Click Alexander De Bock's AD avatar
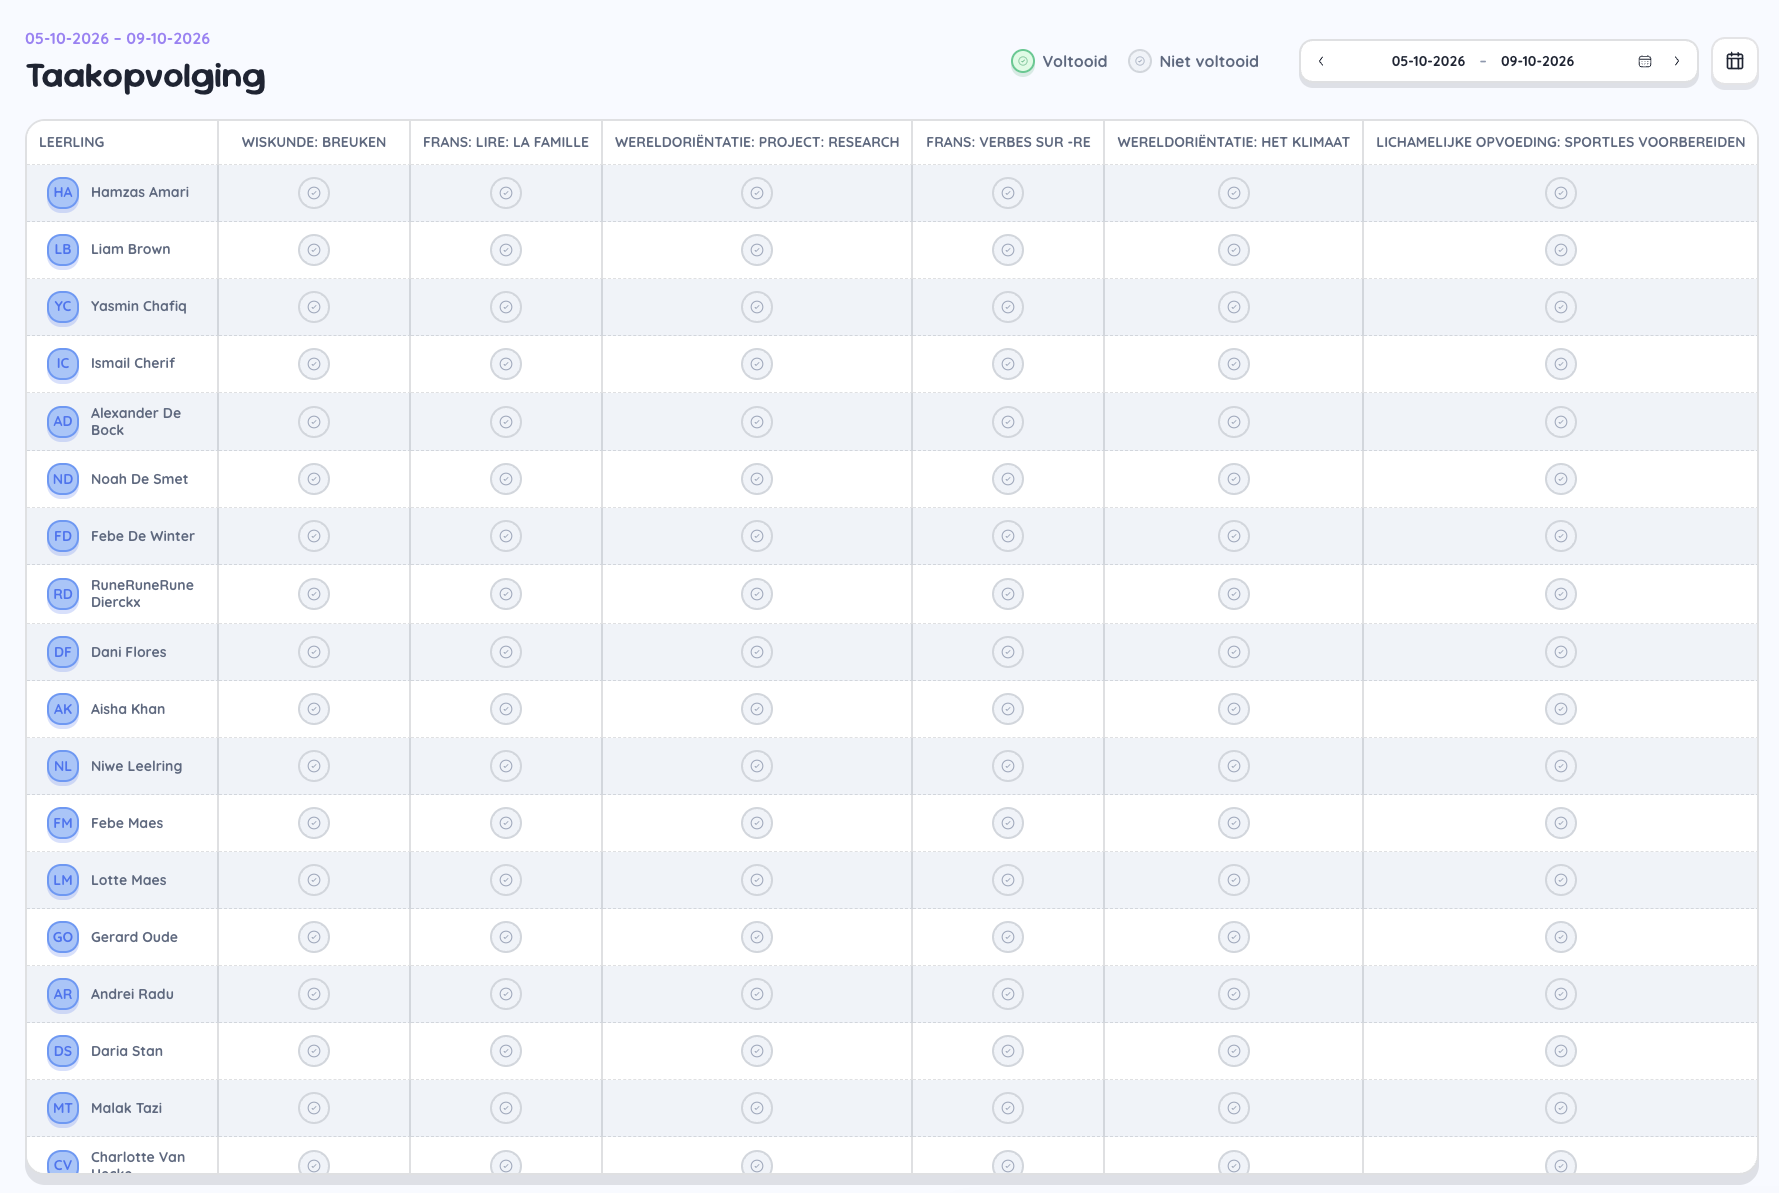The width and height of the screenshot is (1779, 1193). tap(63, 421)
